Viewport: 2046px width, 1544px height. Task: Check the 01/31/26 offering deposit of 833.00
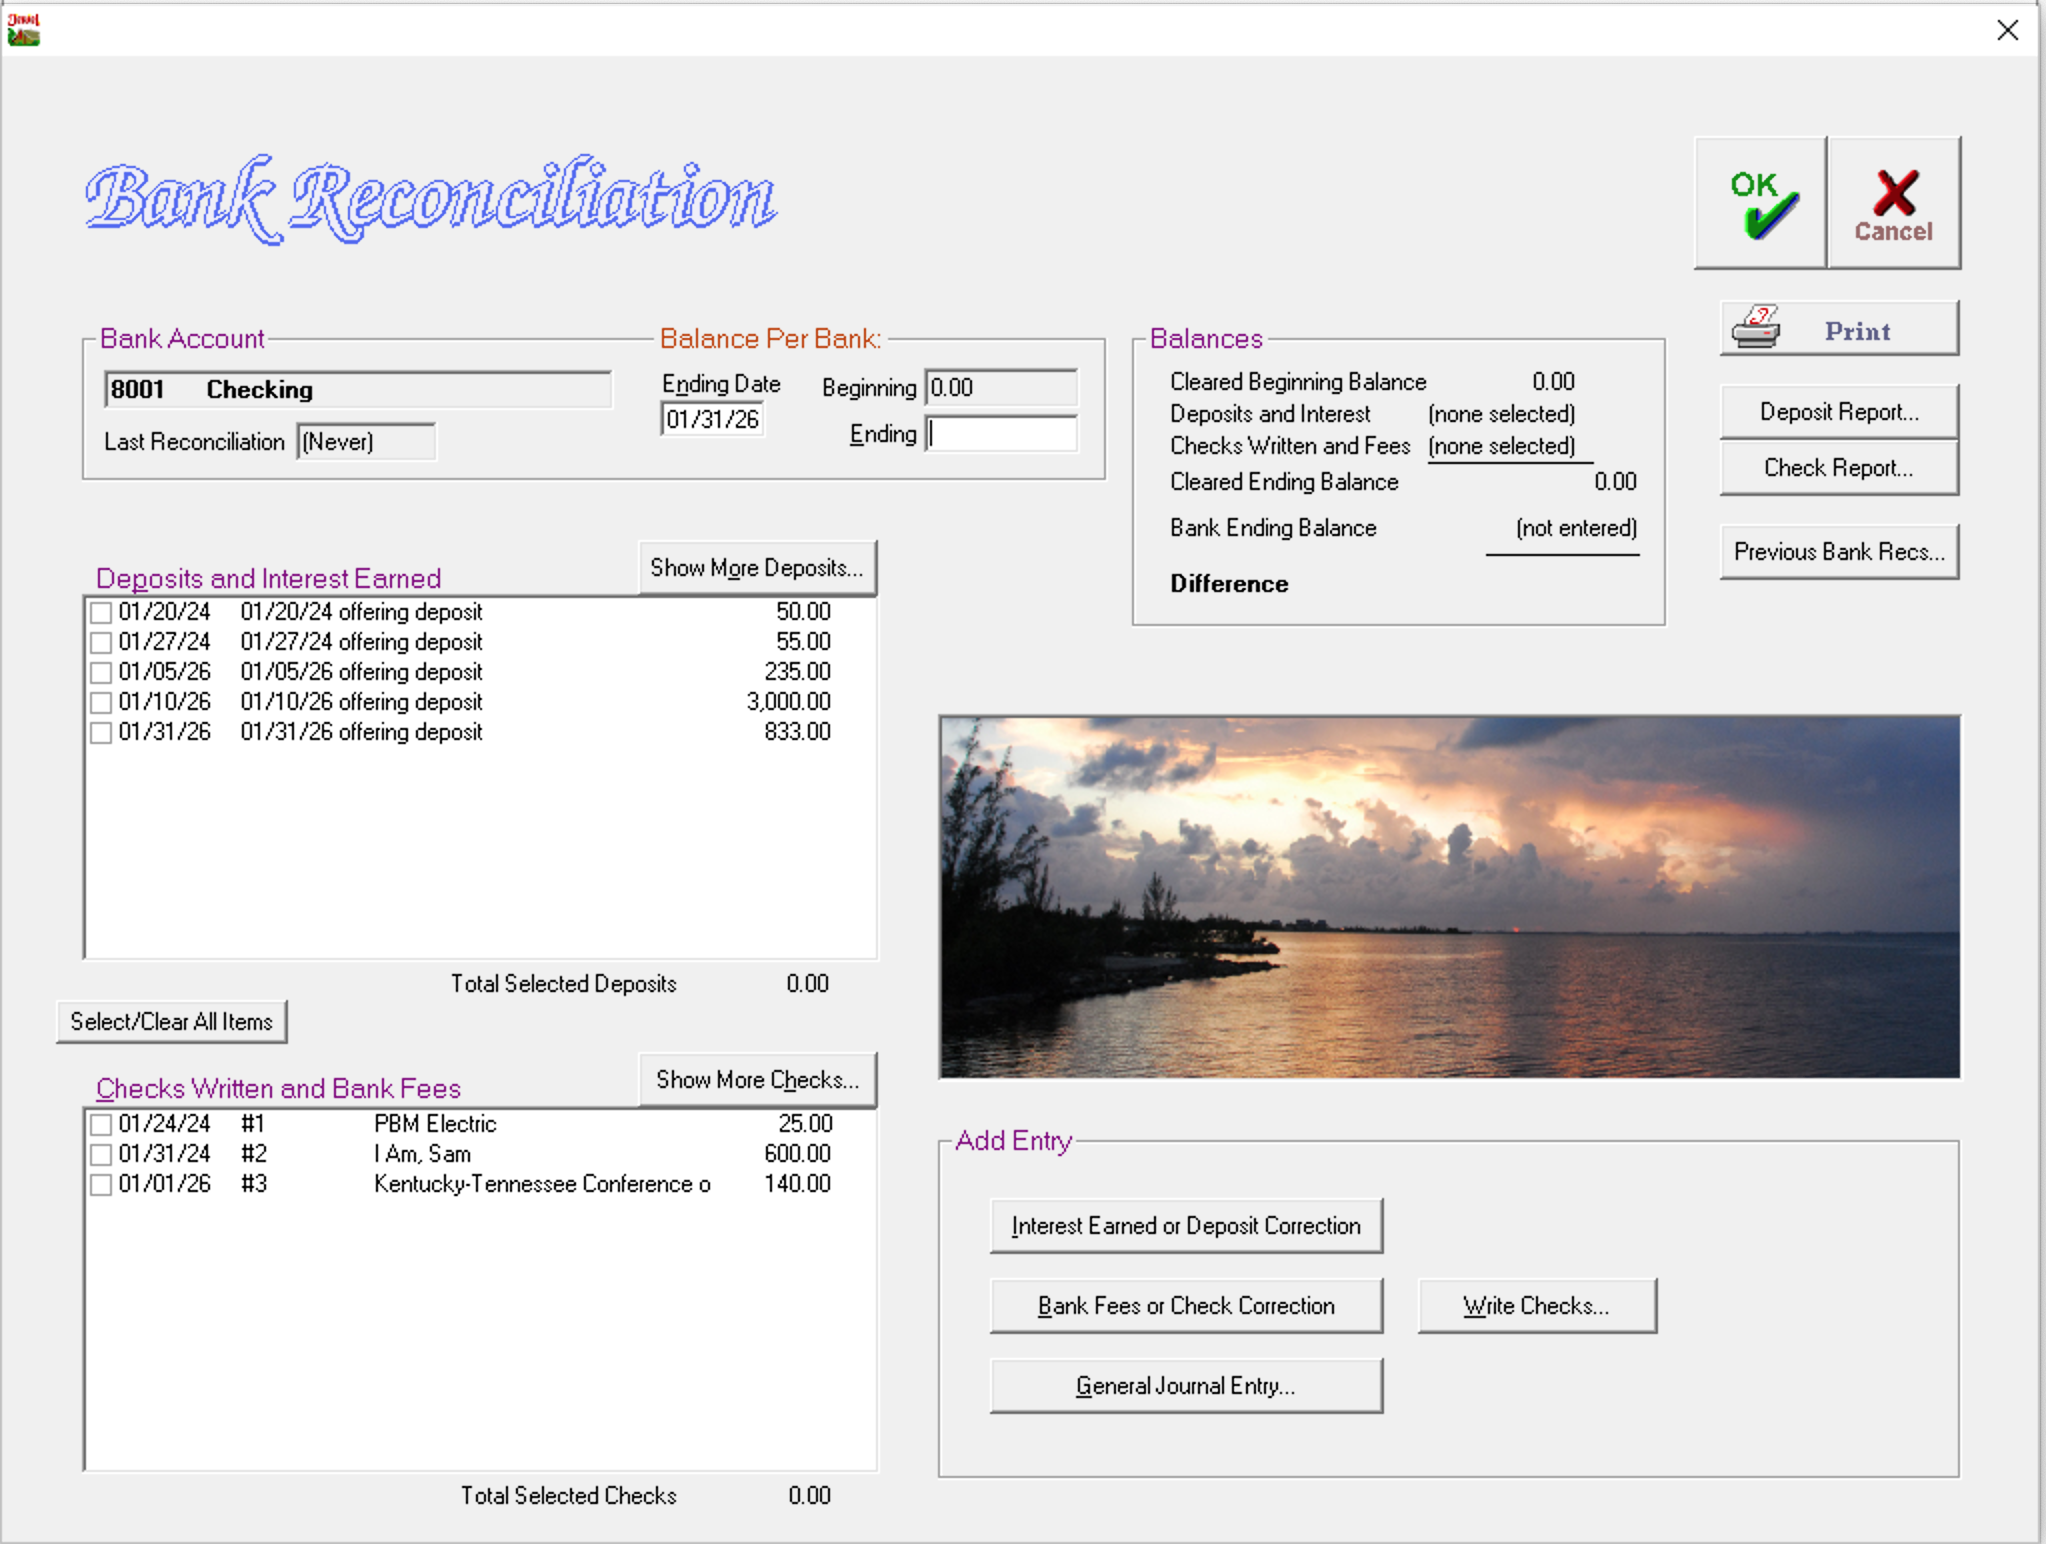coord(101,732)
